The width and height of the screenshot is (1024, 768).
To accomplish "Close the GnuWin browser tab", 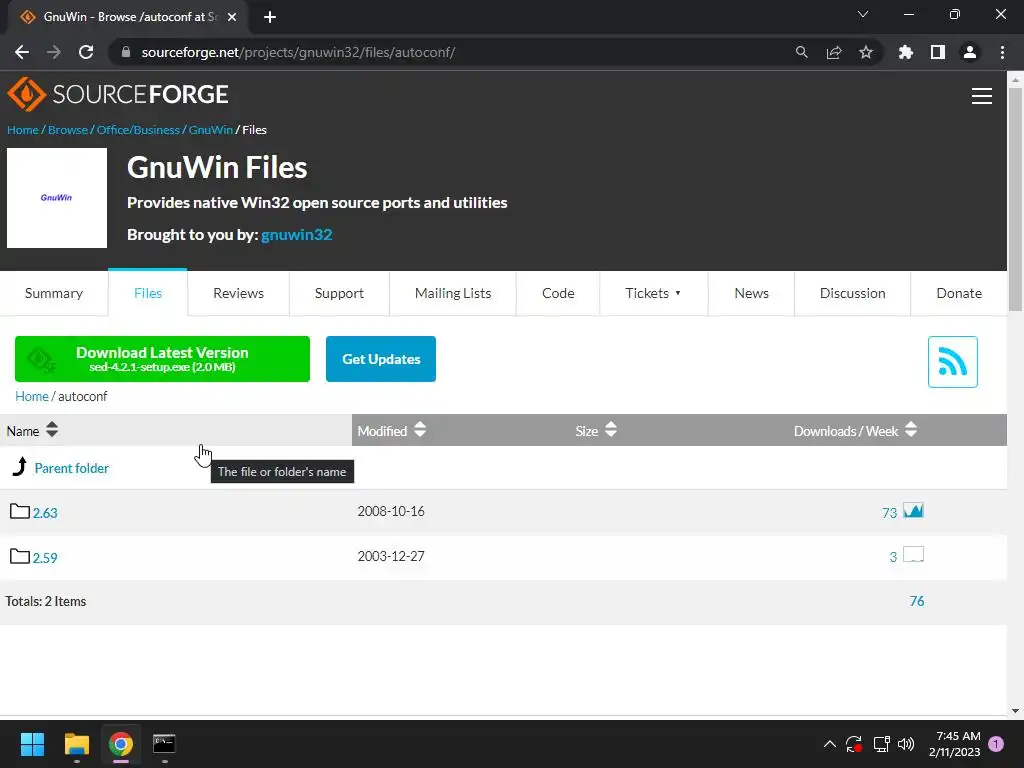I will (x=232, y=17).
